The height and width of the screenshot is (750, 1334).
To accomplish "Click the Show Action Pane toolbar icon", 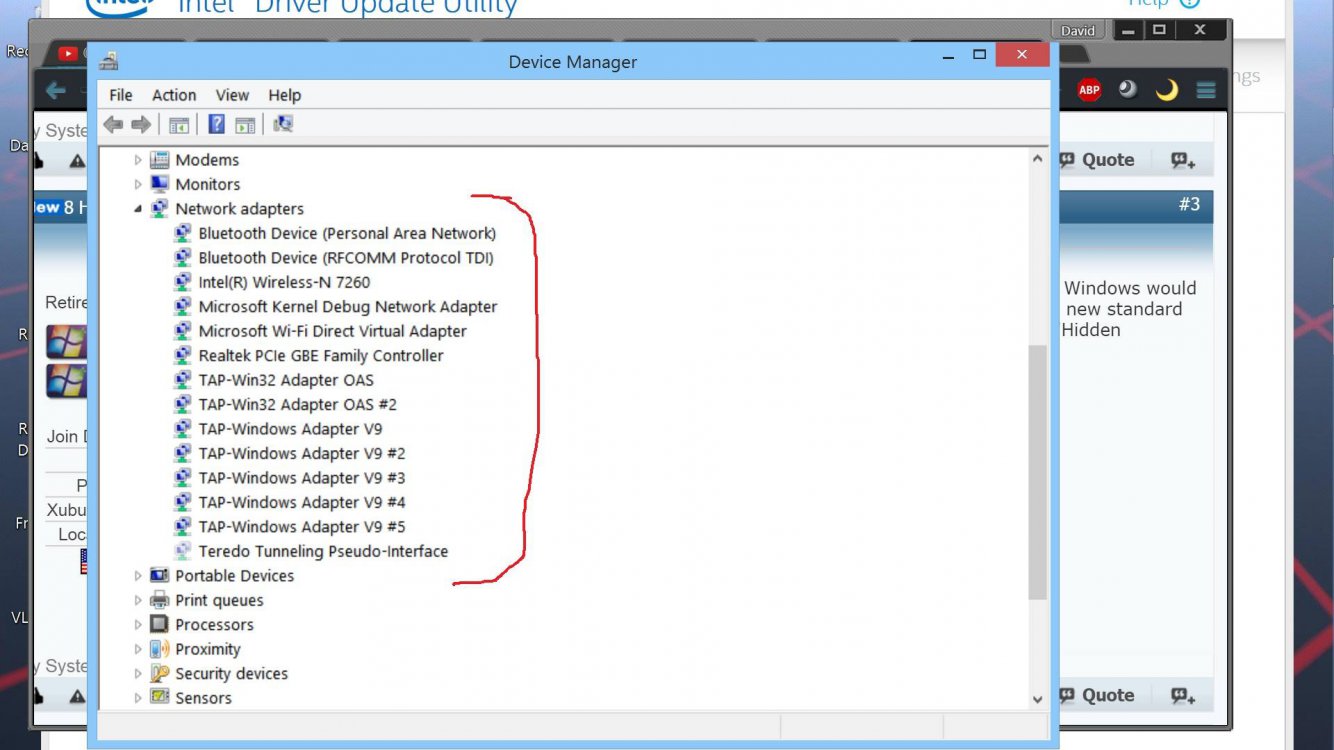I will point(244,124).
